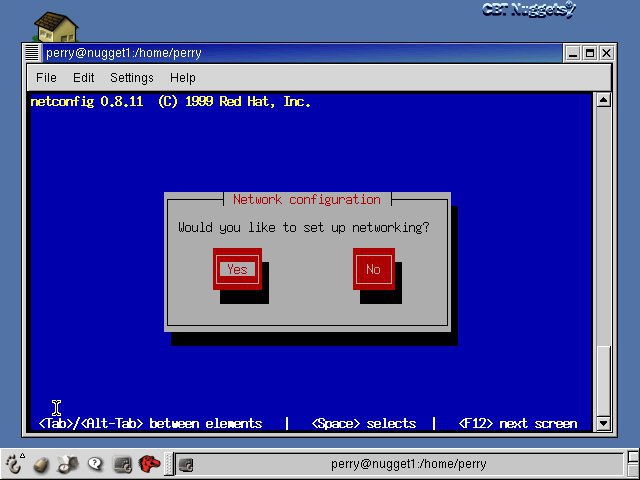Open the help question-mark speech bubble
Screen dimensions: 640x480
pyautogui.click(x=95, y=464)
